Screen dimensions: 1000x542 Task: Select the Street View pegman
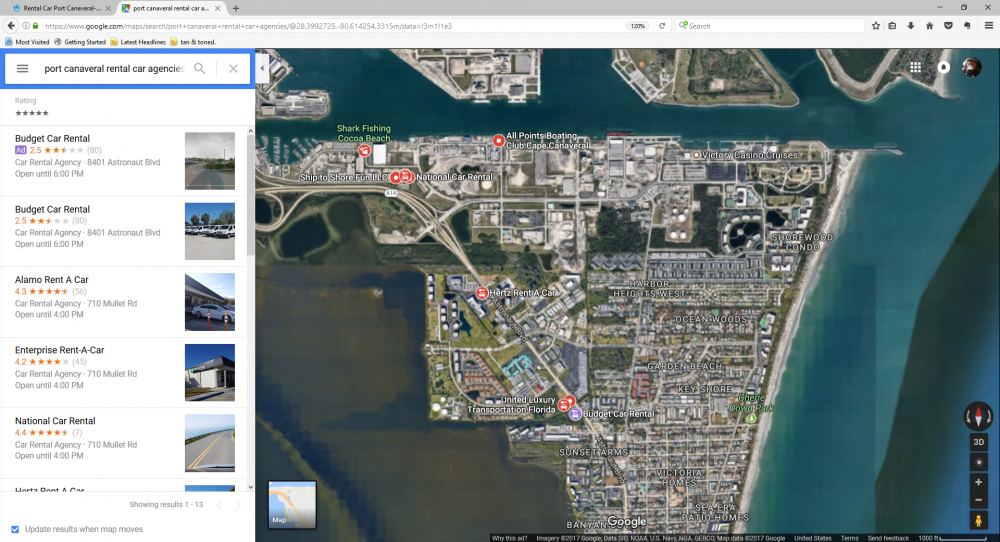click(x=978, y=521)
